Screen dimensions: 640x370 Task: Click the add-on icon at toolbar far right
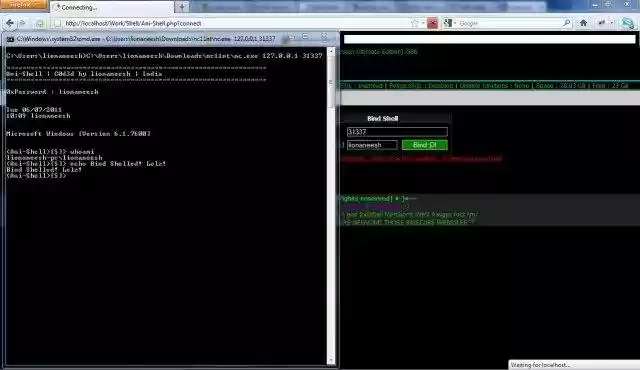click(627, 23)
